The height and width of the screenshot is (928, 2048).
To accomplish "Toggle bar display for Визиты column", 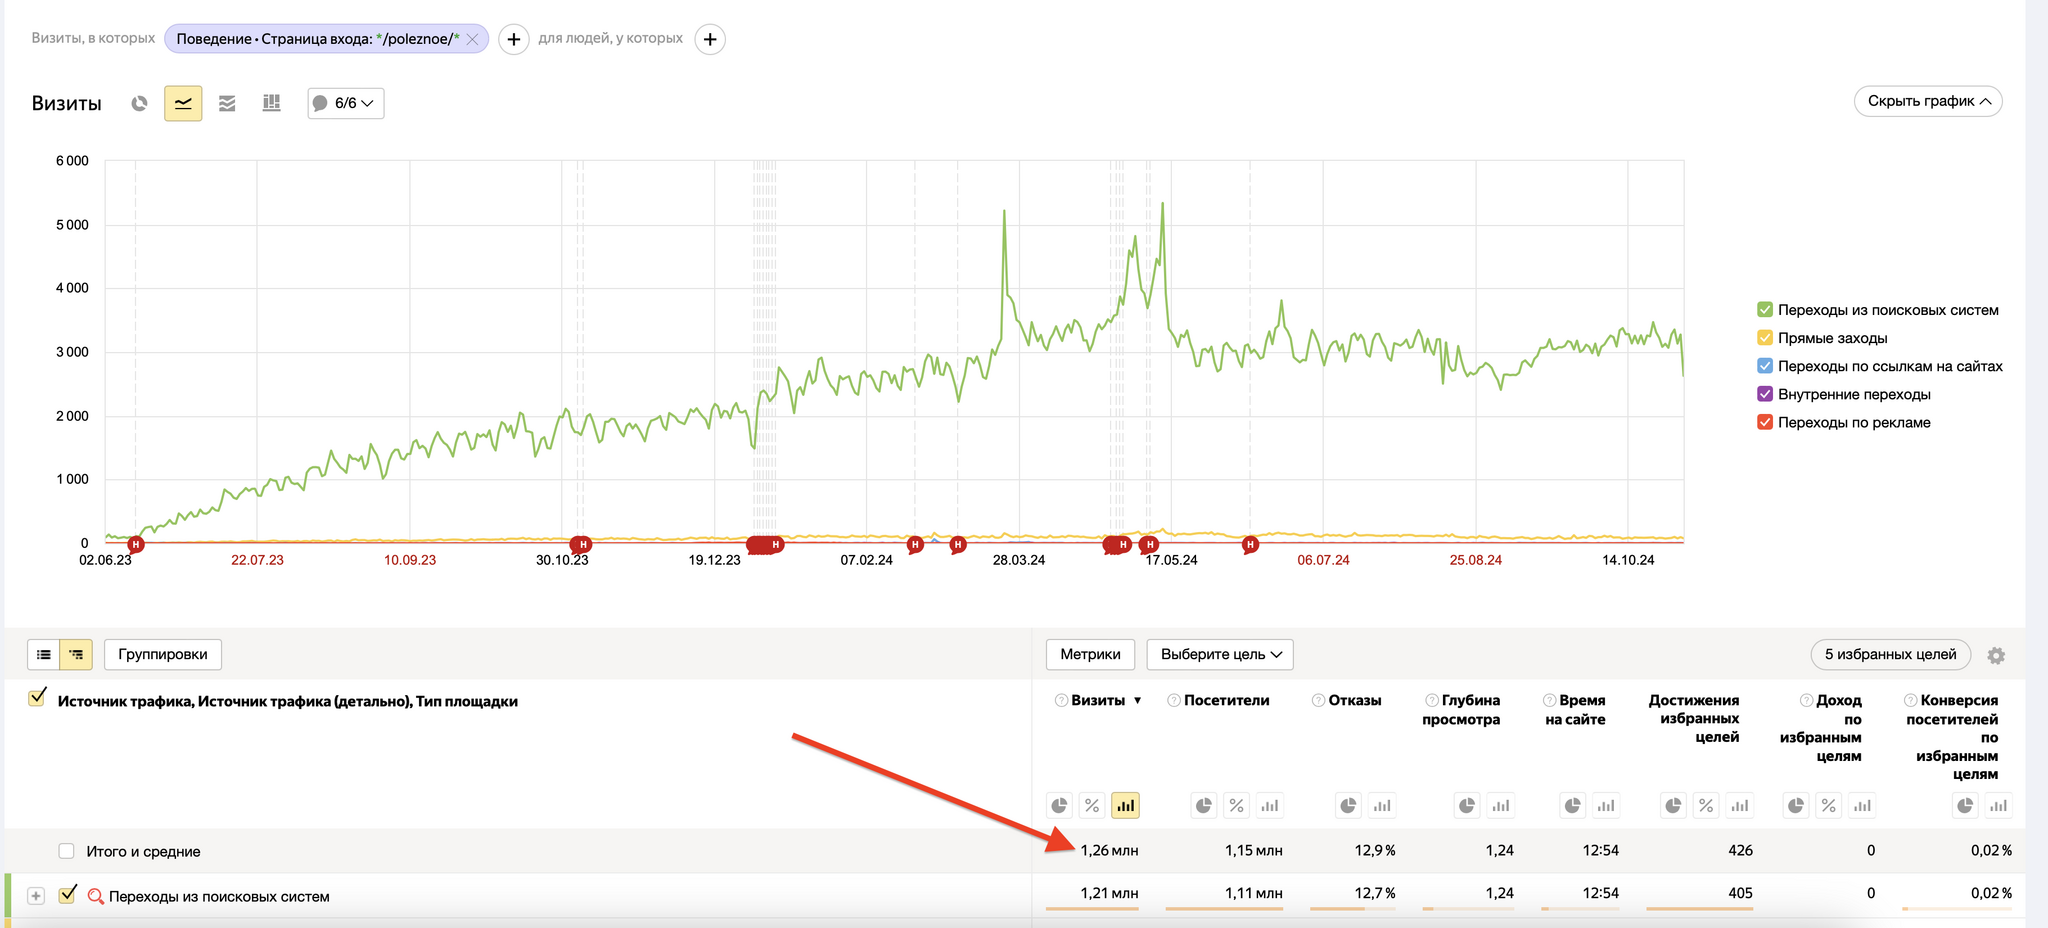I will point(1125,805).
